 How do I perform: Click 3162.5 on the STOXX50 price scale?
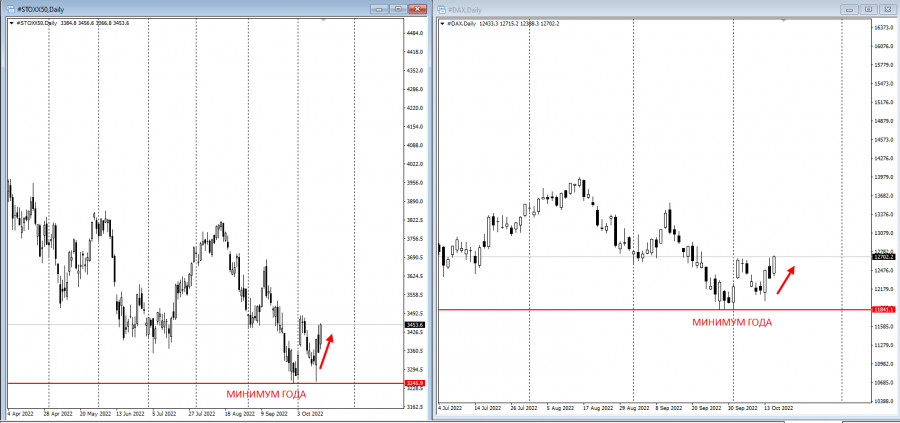(x=414, y=407)
